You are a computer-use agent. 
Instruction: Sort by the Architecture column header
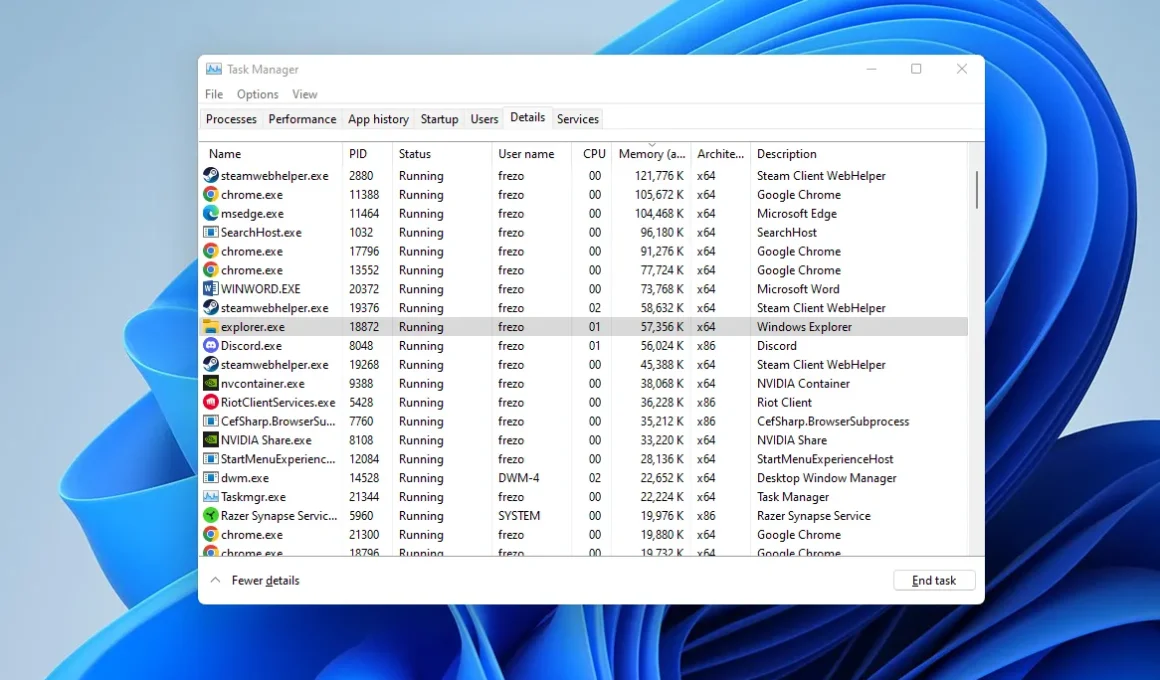[x=721, y=154]
